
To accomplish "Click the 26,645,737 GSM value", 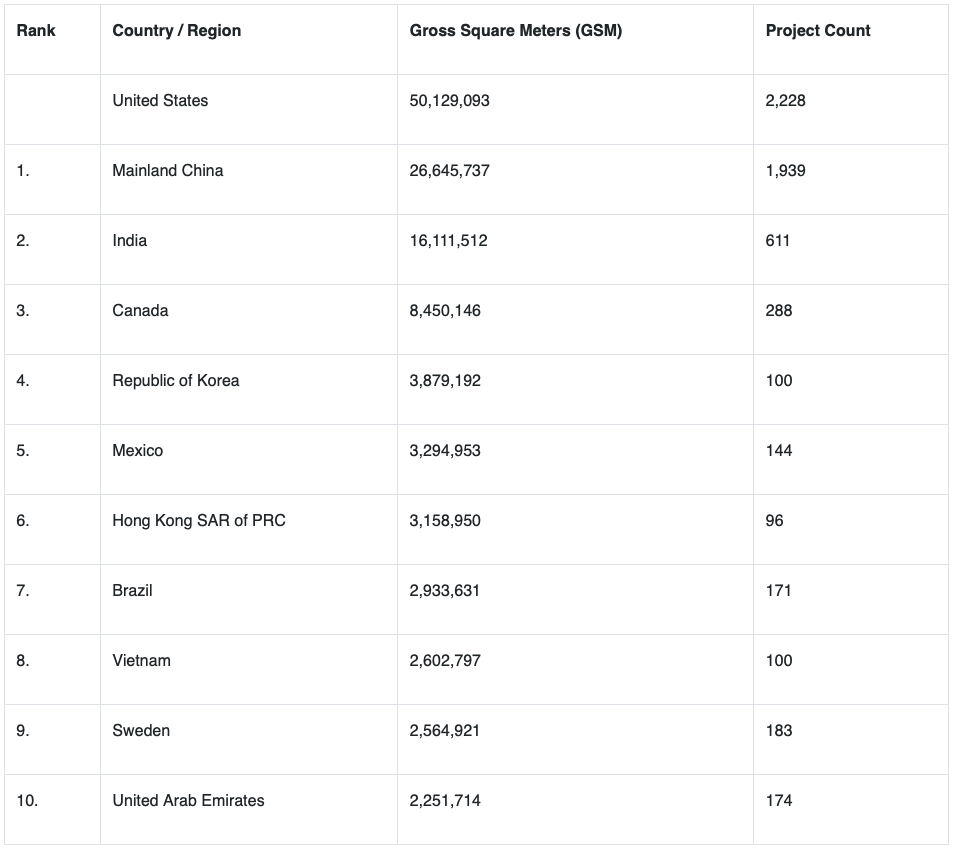I will coord(449,170).
